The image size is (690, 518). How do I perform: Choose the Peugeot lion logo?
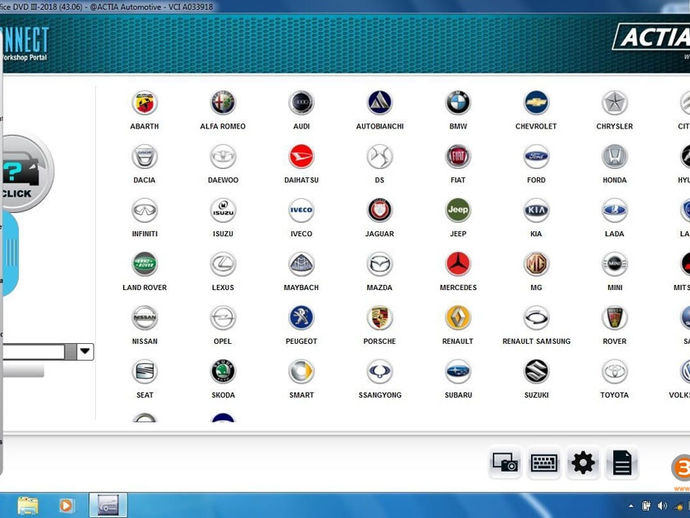pyautogui.click(x=301, y=318)
